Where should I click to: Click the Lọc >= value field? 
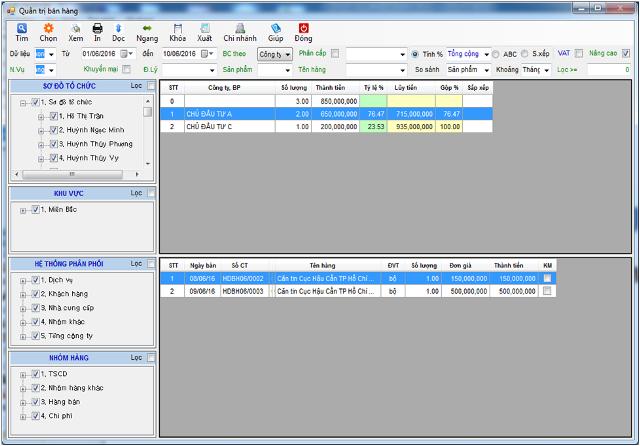pos(609,70)
